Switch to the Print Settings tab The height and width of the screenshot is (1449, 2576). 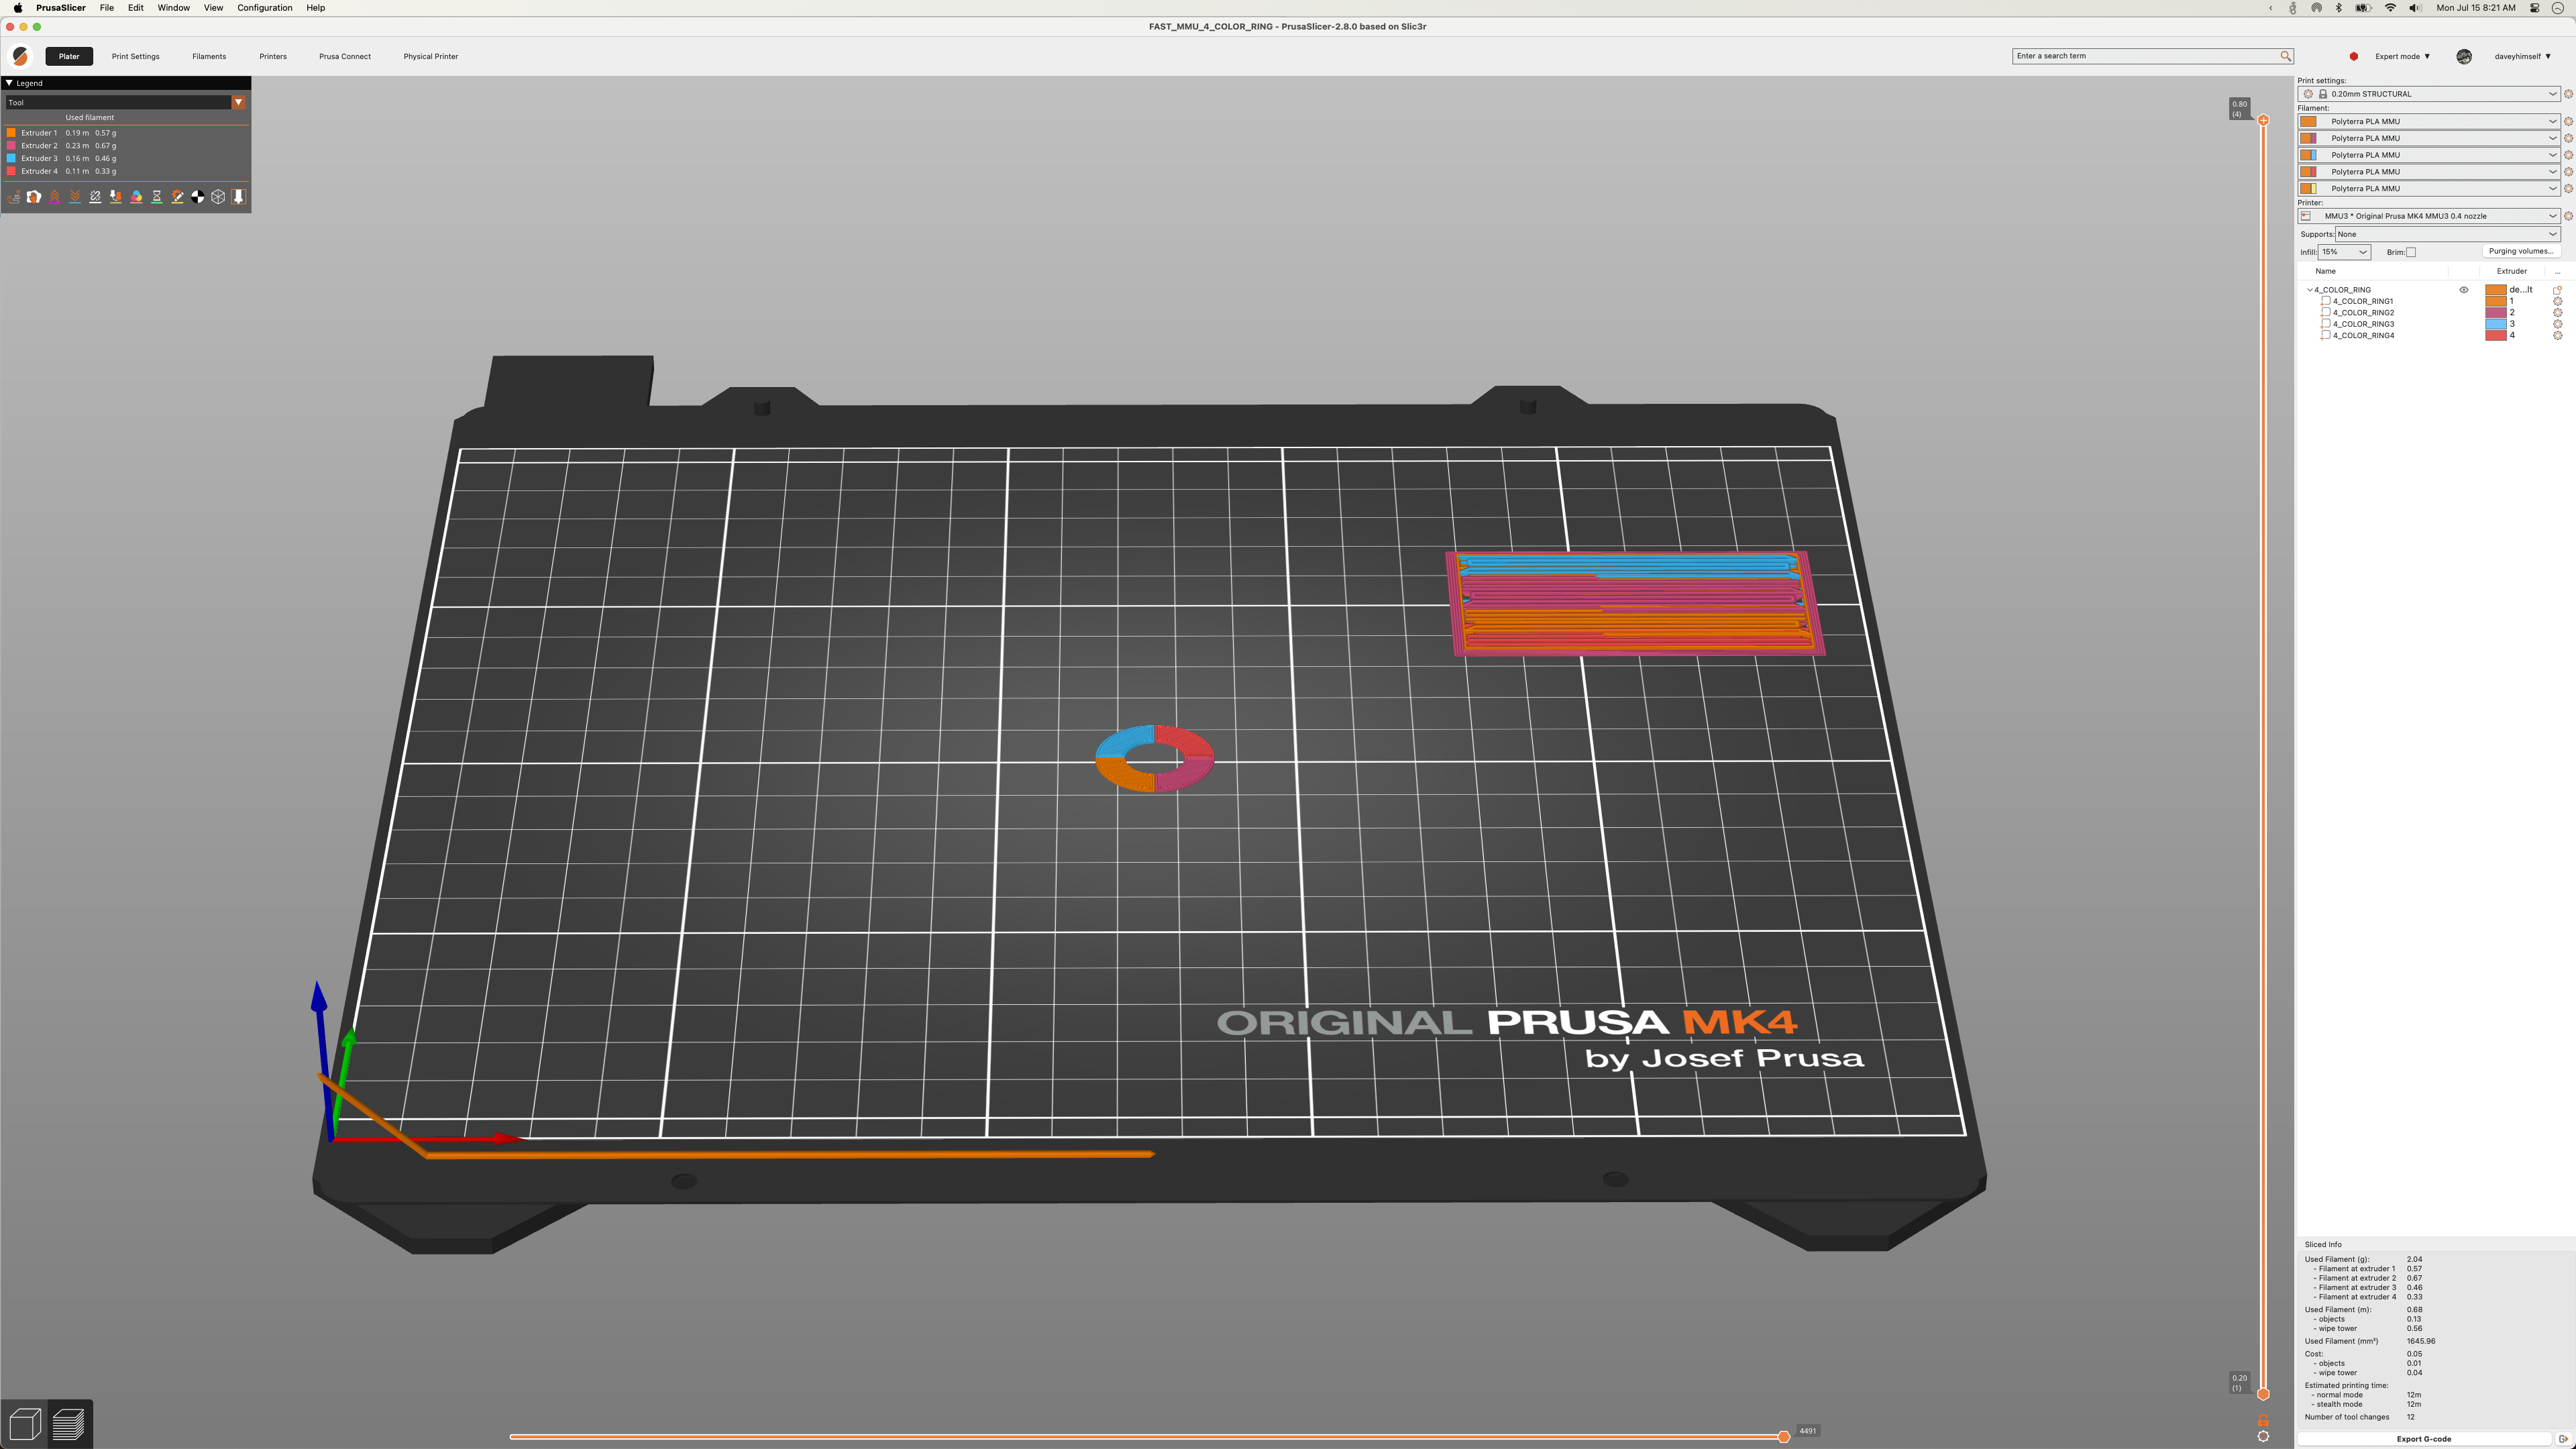[135, 56]
